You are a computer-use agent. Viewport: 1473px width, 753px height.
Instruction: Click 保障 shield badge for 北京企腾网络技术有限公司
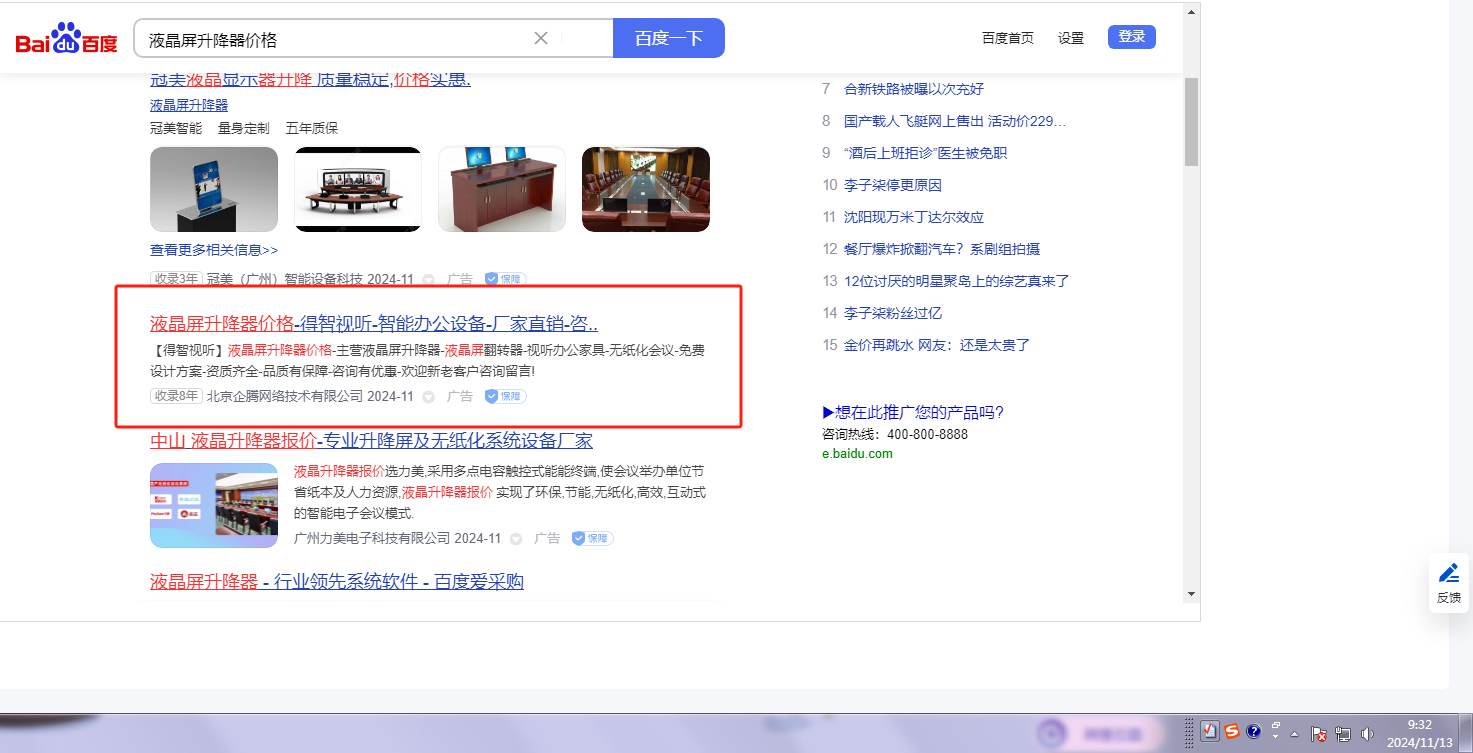(x=505, y=396)
